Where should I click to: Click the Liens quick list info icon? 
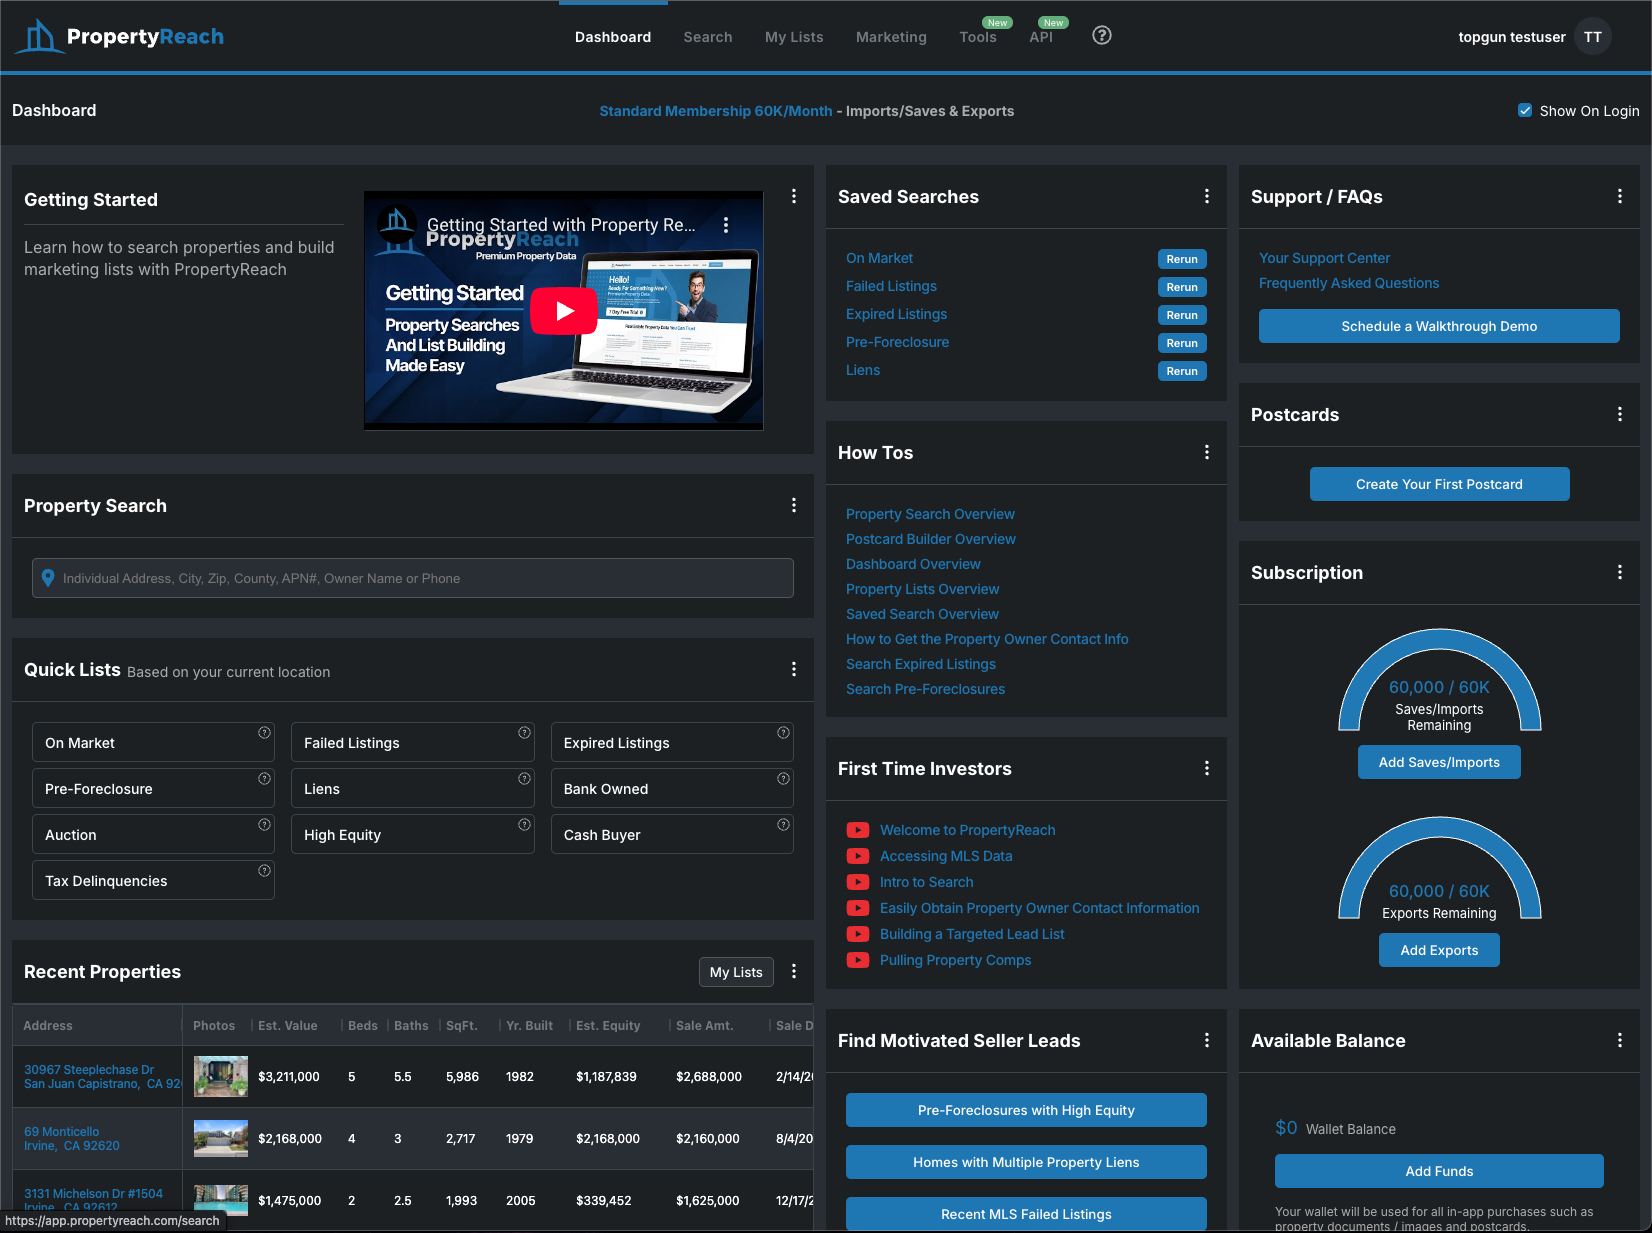click(524, 779)
